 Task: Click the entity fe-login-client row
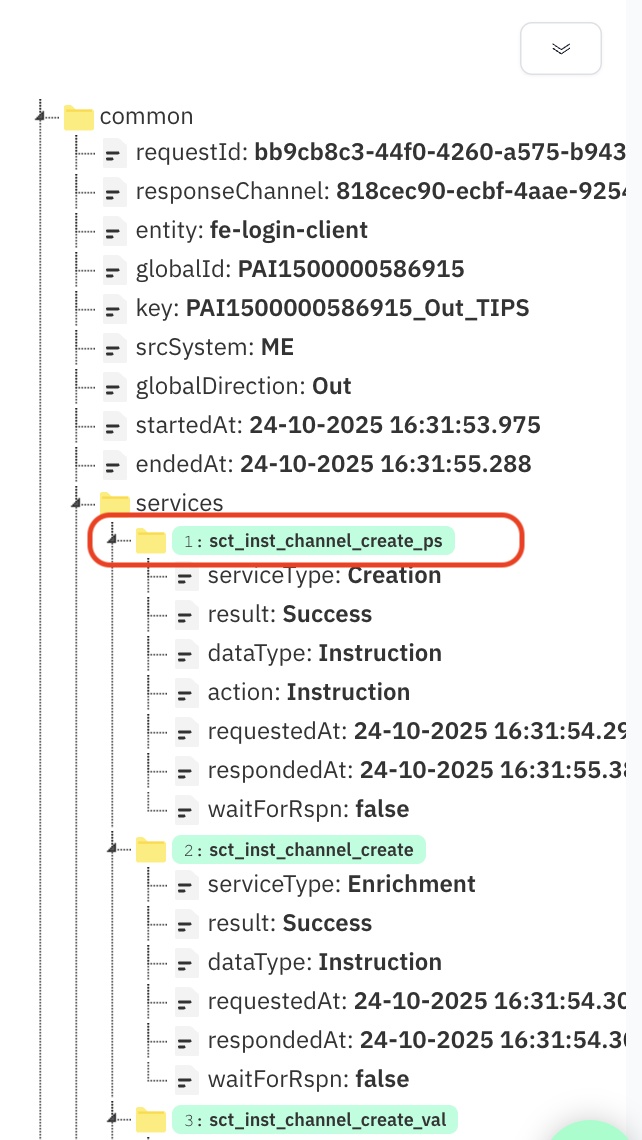251,231
